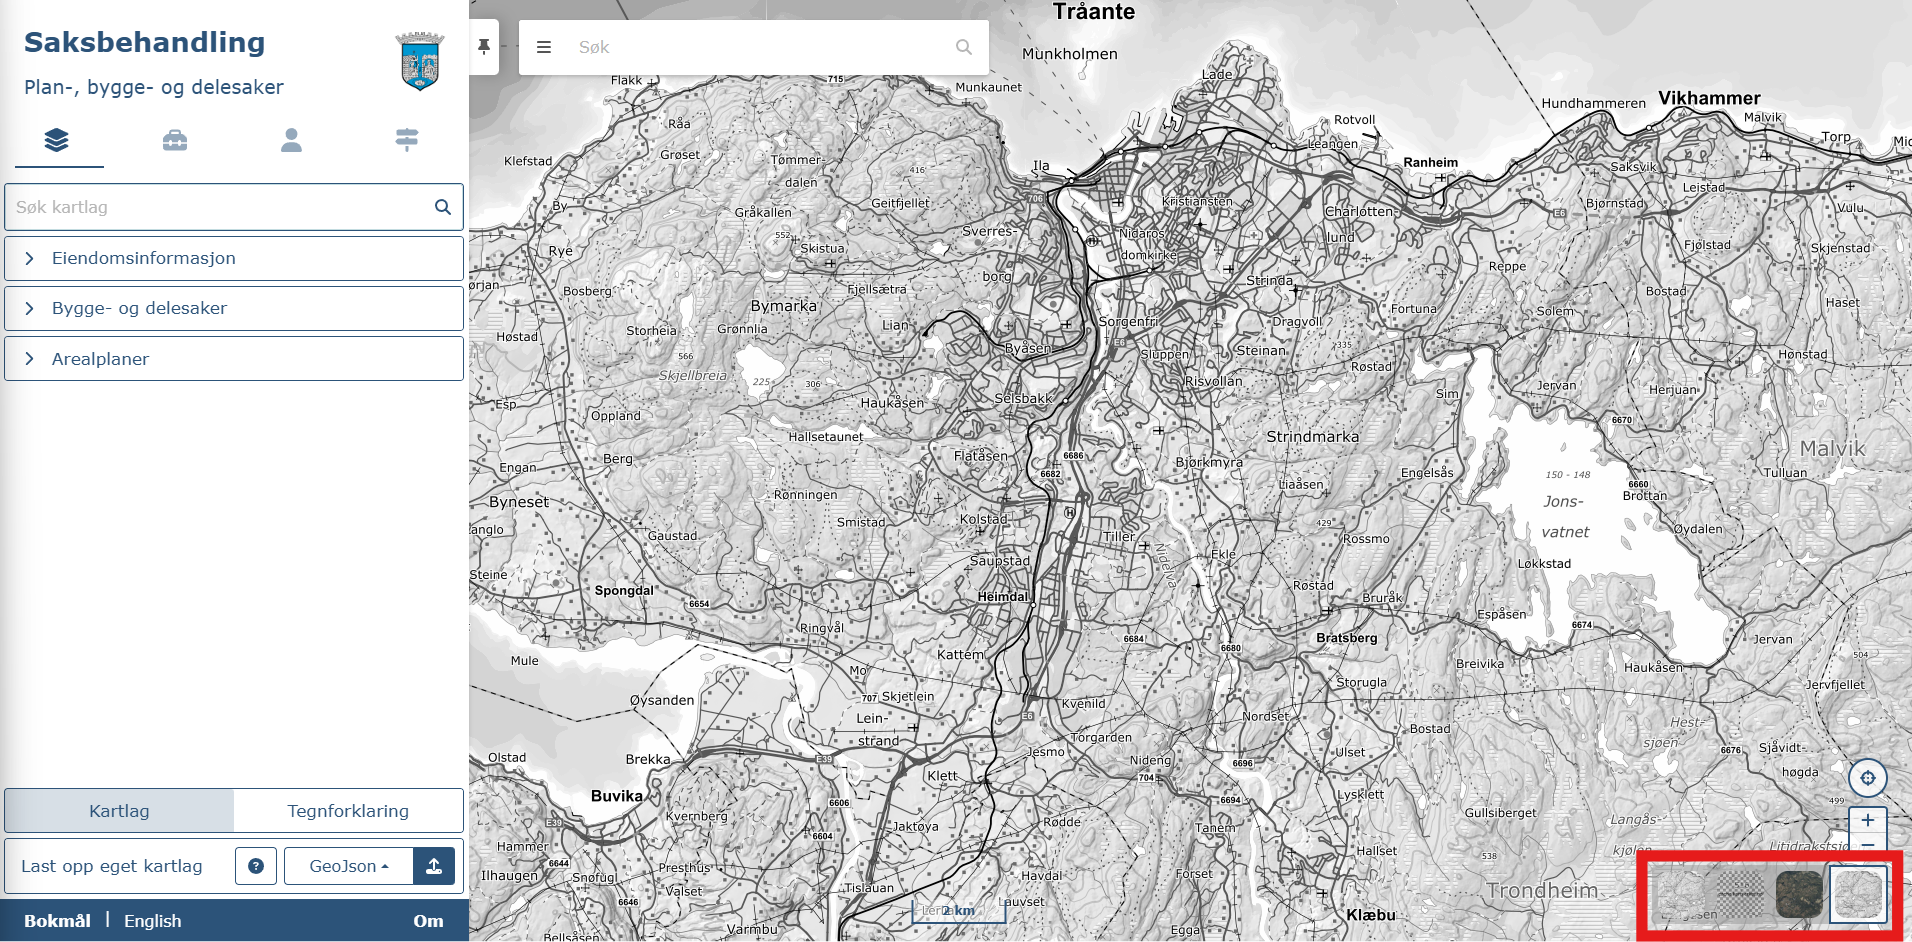Viewport: 1912px width, 942px height.
Task: Select the aerial photo basemap thumbnail
Action: click(x=1798, y=894)
